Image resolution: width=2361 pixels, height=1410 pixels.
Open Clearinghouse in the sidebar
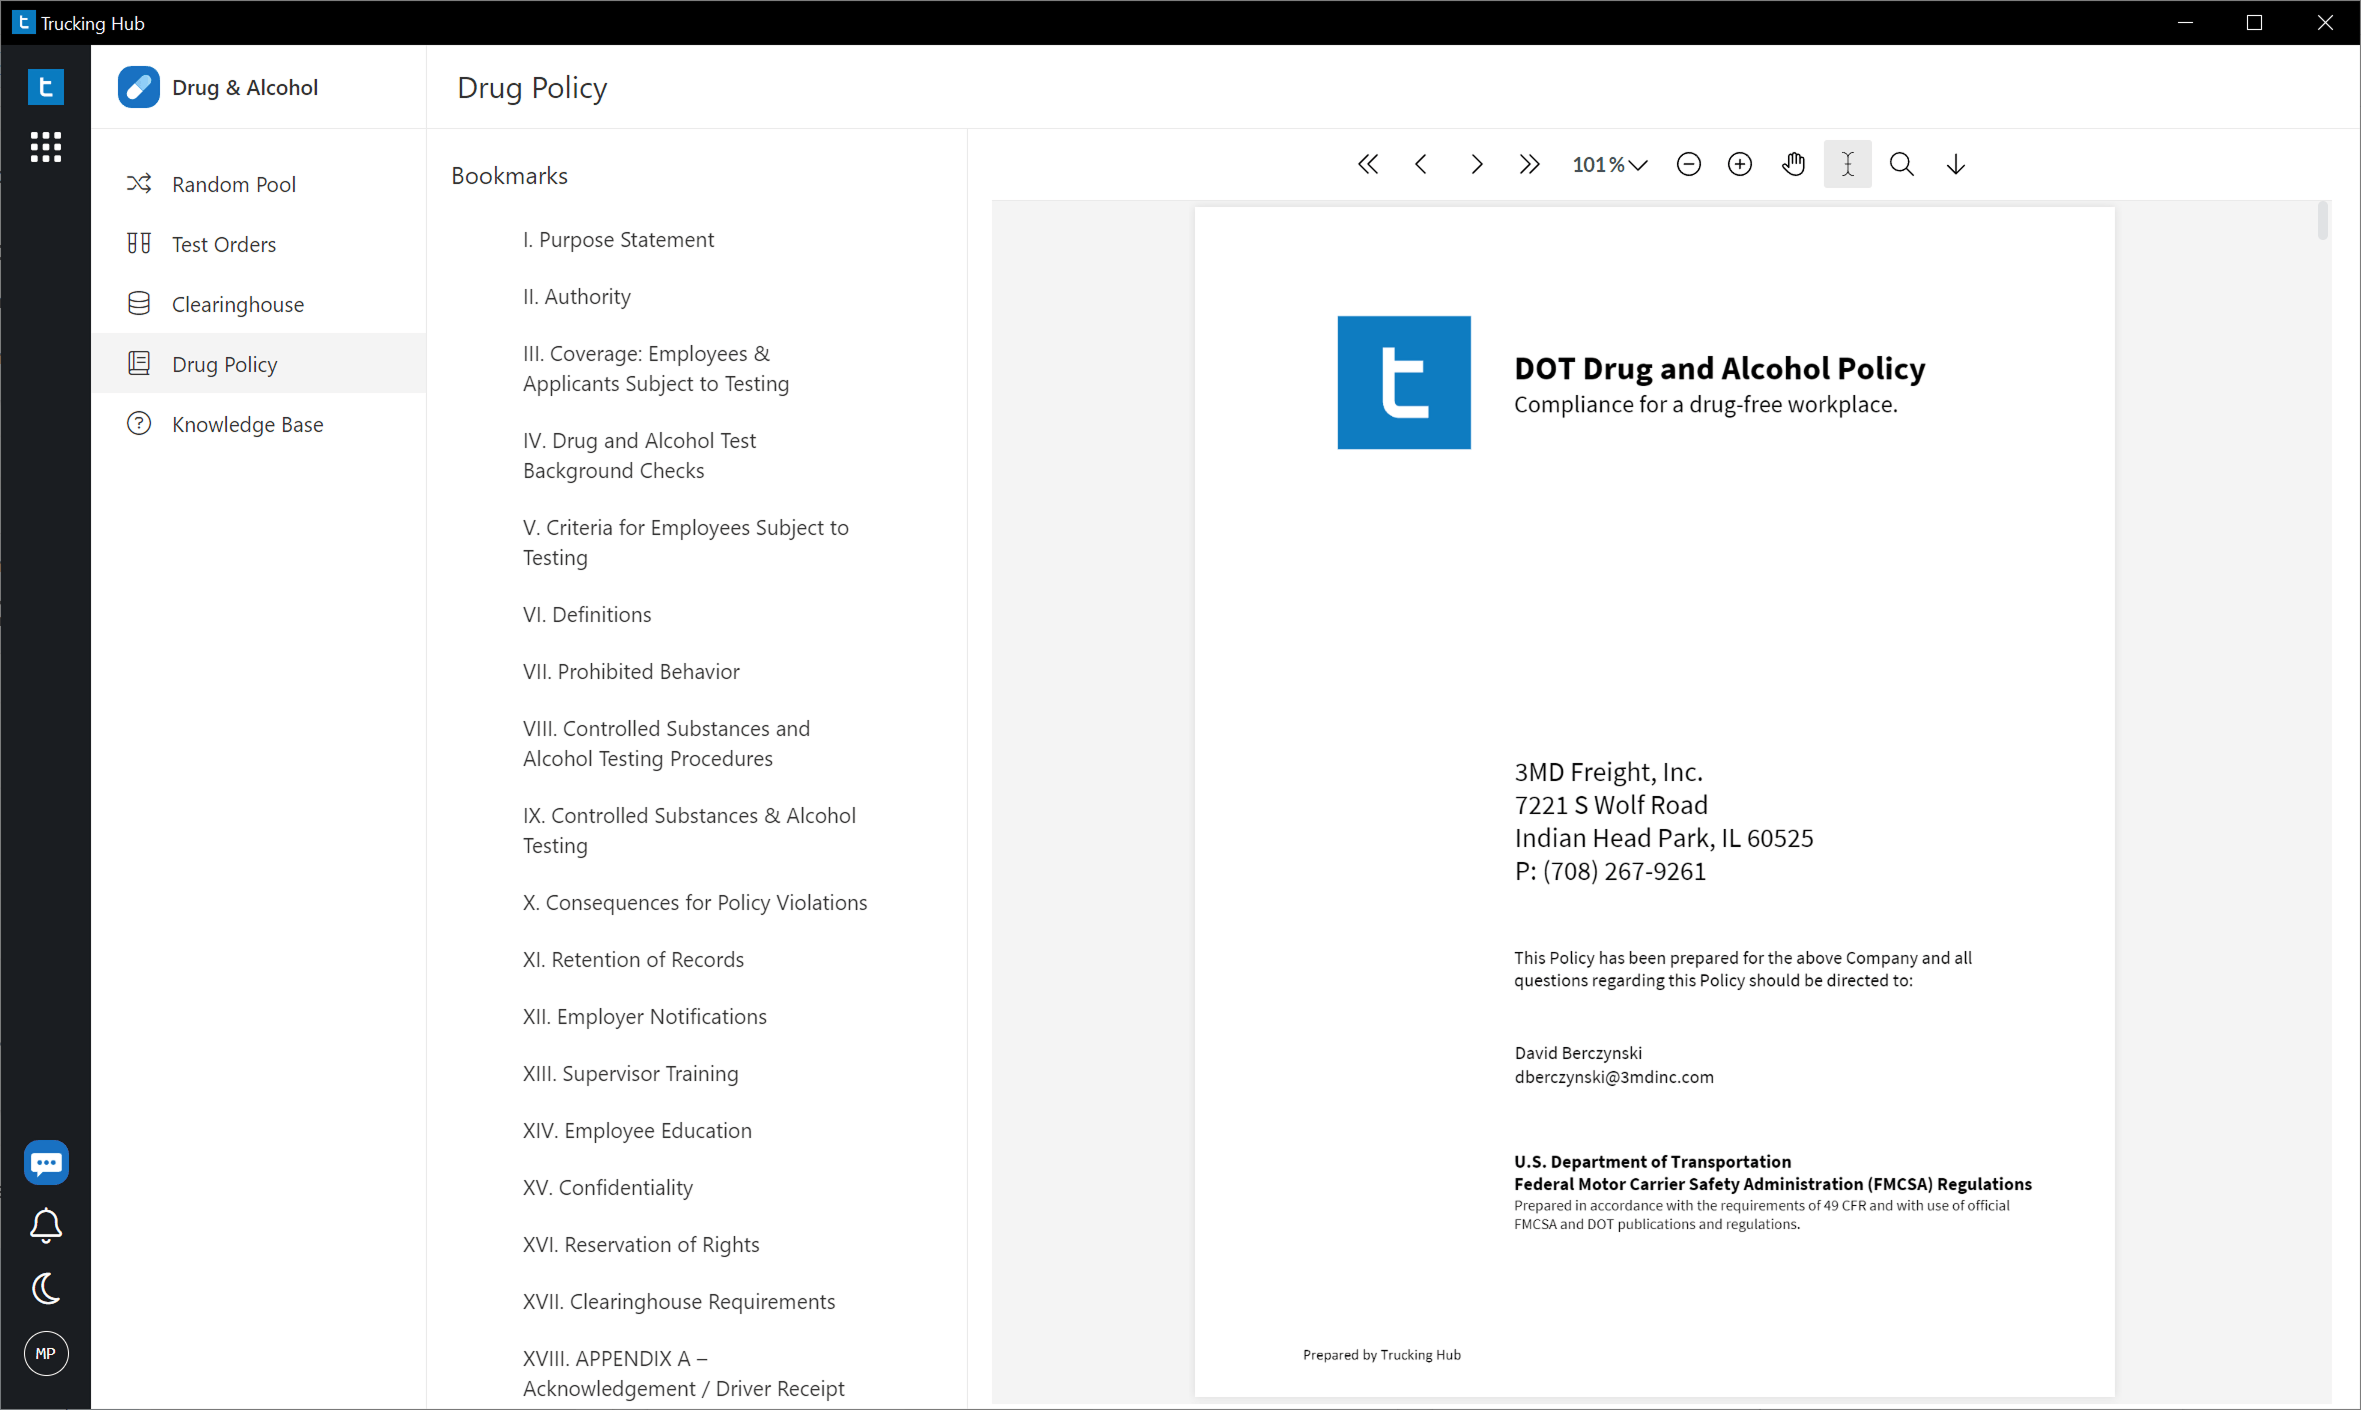[259, 304]
